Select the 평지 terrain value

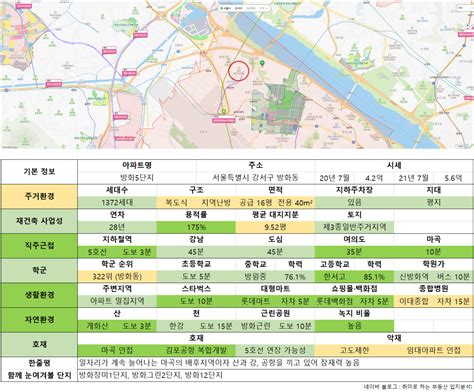pyautogui.click(x=434, y=202)
